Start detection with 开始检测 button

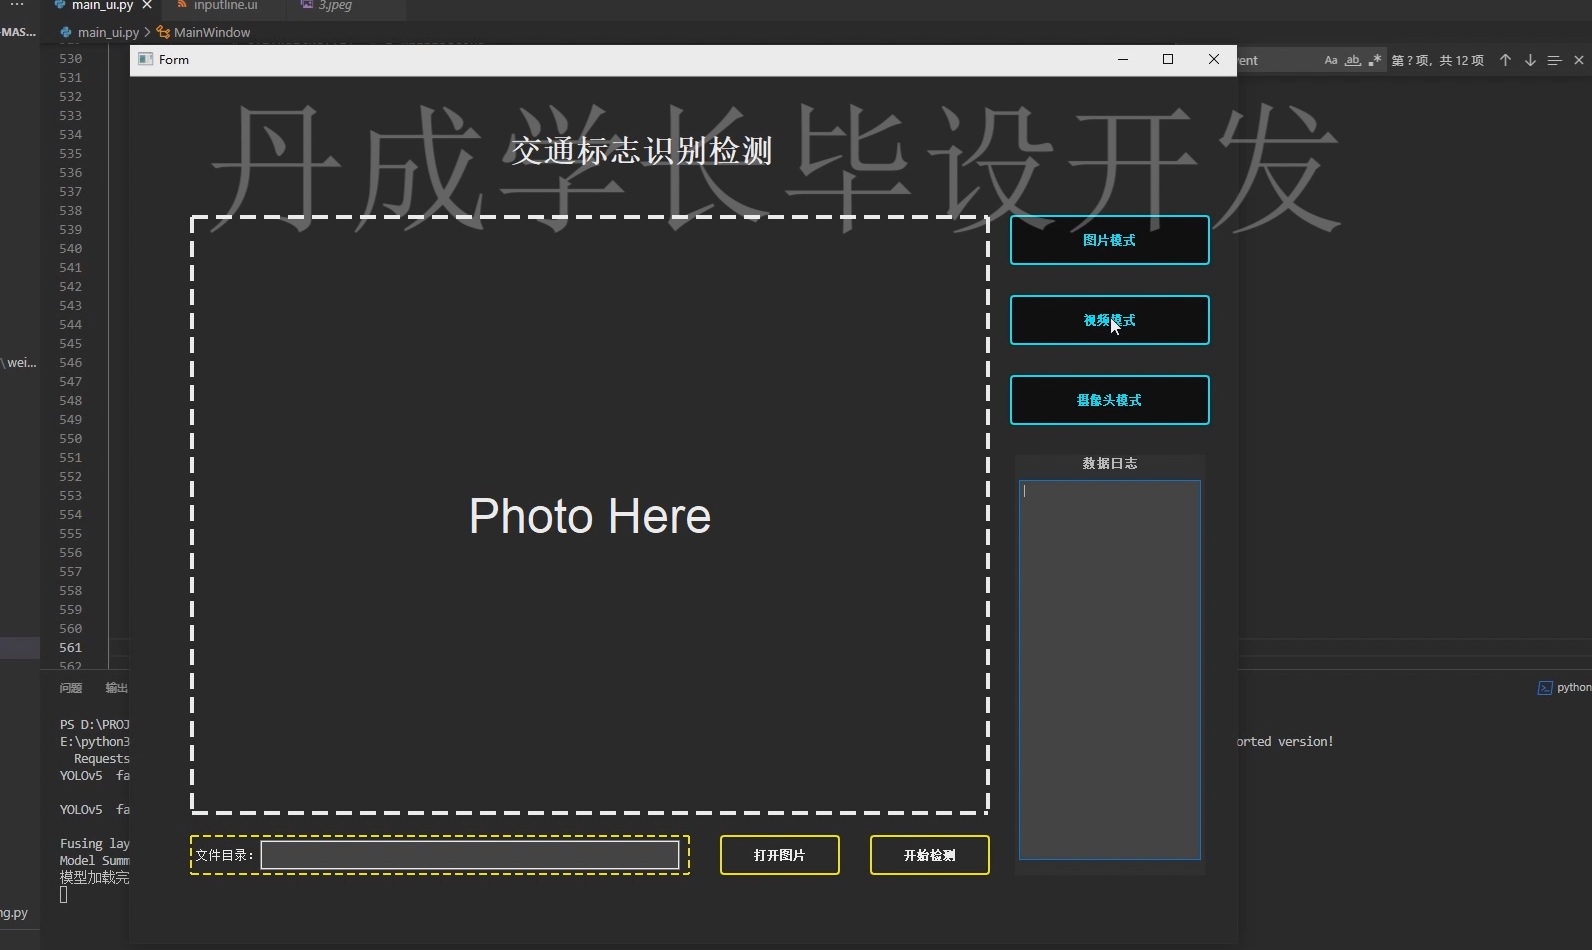[x=929, y=855]
